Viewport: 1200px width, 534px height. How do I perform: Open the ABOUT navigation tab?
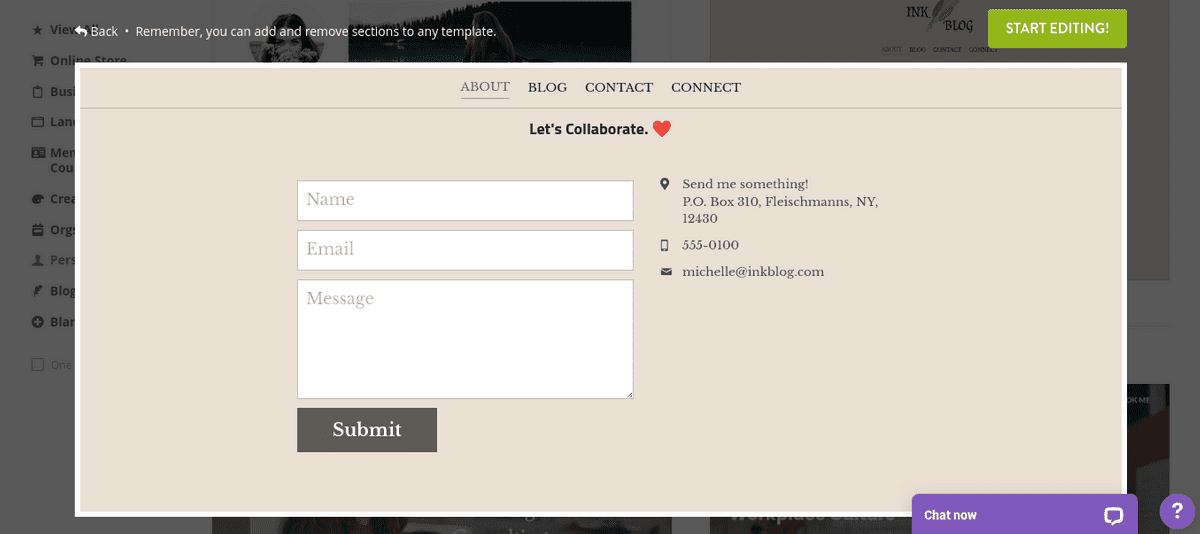(x=485, y=87)
